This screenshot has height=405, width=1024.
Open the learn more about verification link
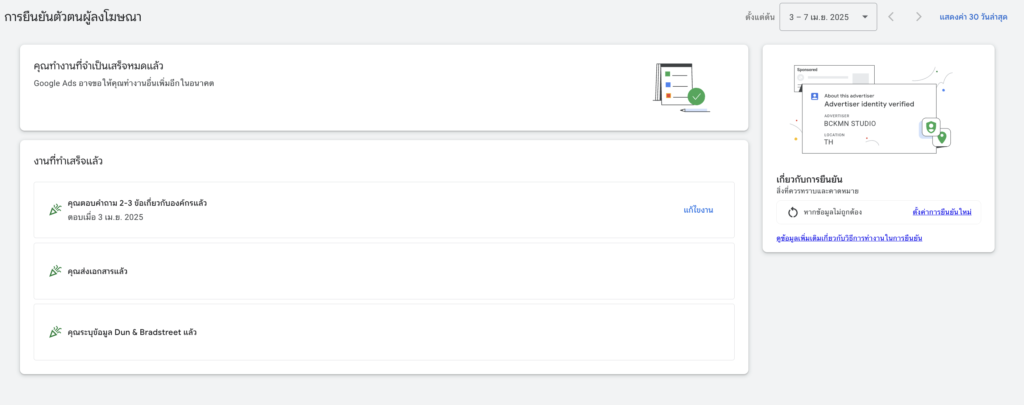click(x=849, y=238)
